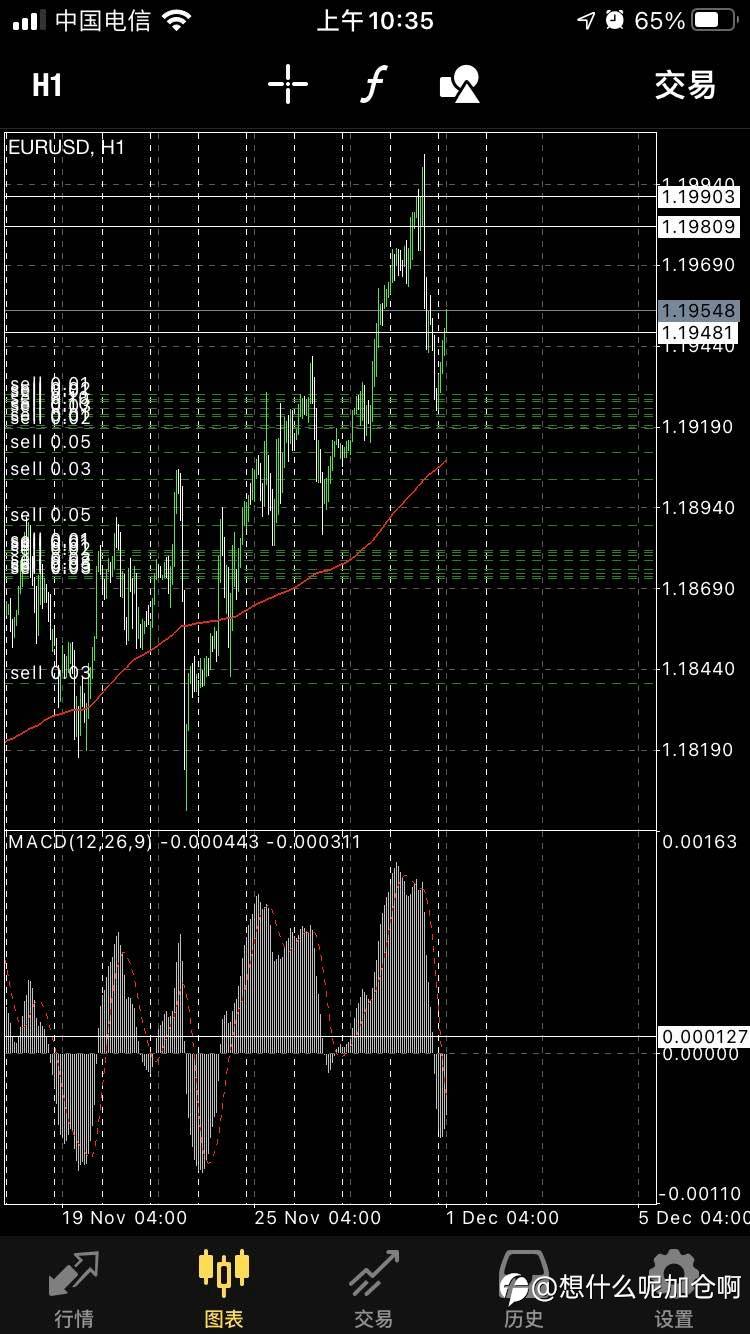Tap the alarm clock status icon

[x=615, y=20]
